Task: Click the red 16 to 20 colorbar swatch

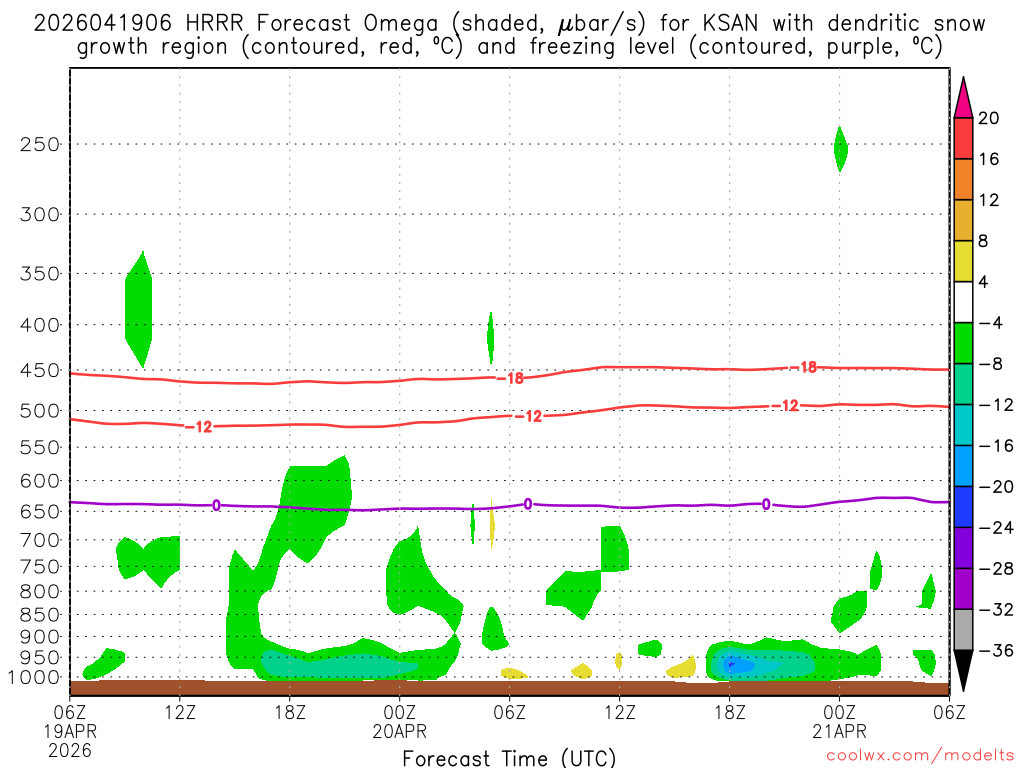Action: point(963,138)
